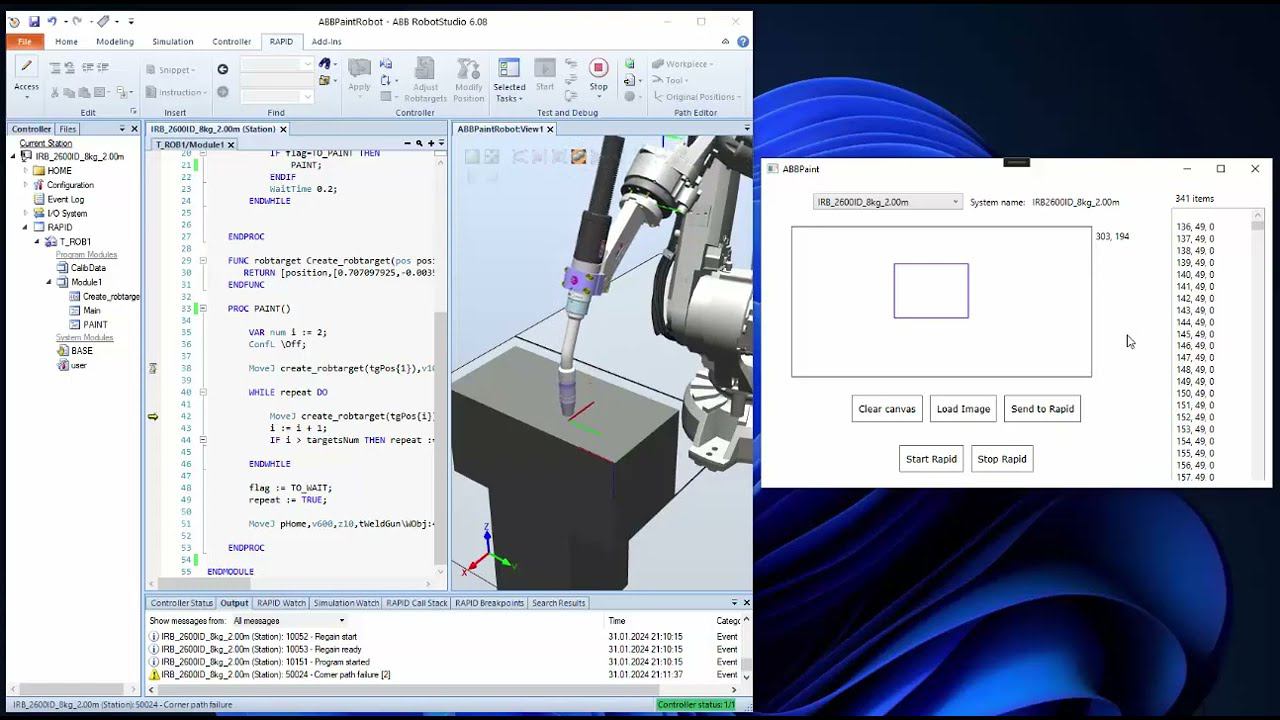This screenshot has height=720, width=1280.
Task: Click the ABBPaint coordinates list scrollbar
Action: click(x=1258, y=347)
